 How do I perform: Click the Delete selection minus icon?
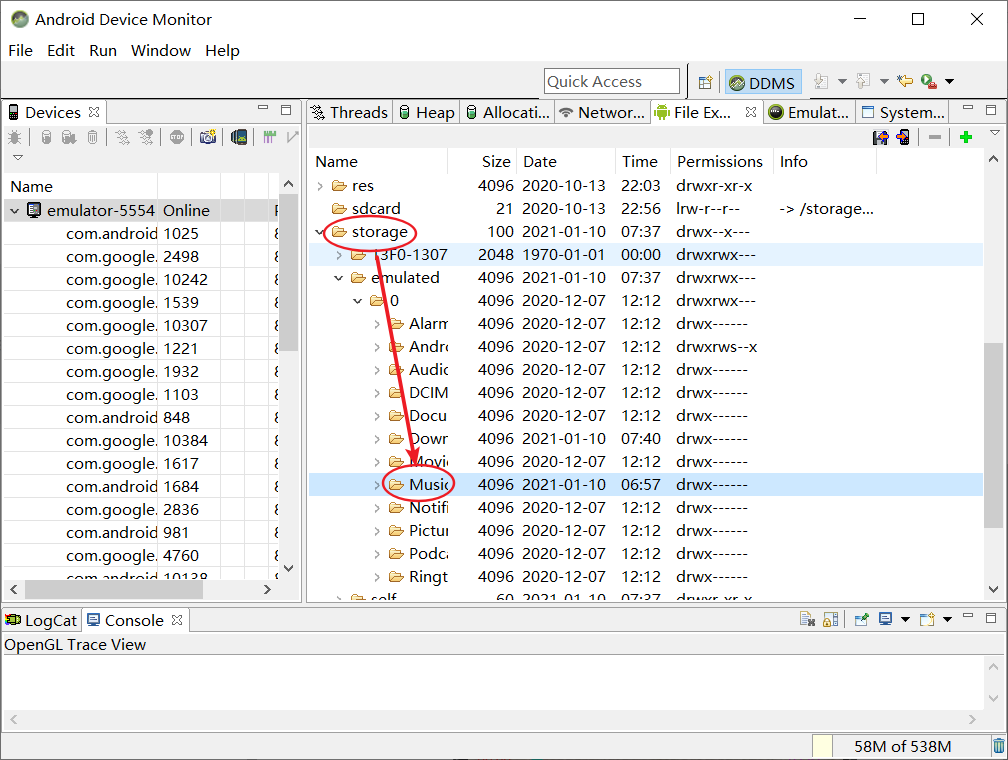click(x=935, y=137)
